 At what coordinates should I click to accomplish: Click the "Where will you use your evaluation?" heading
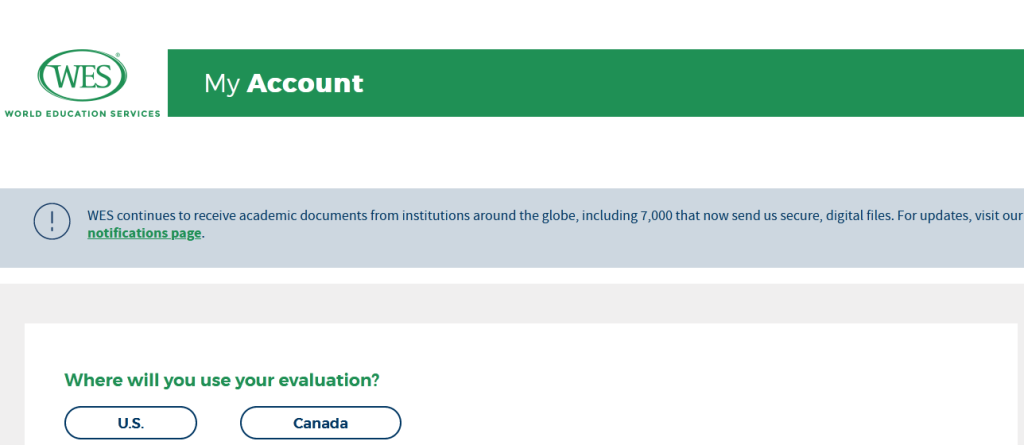[222, 380]
